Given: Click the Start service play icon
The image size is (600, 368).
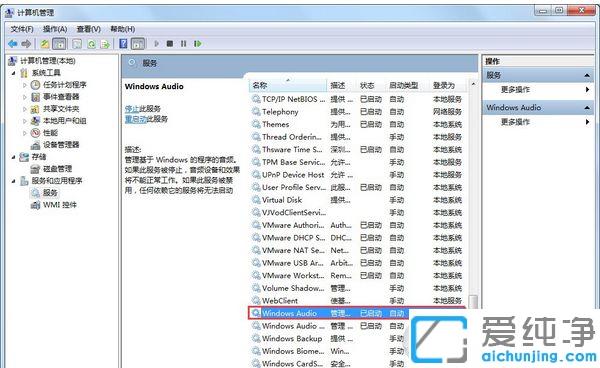Looking at the screenshot, I should [157, 44].
